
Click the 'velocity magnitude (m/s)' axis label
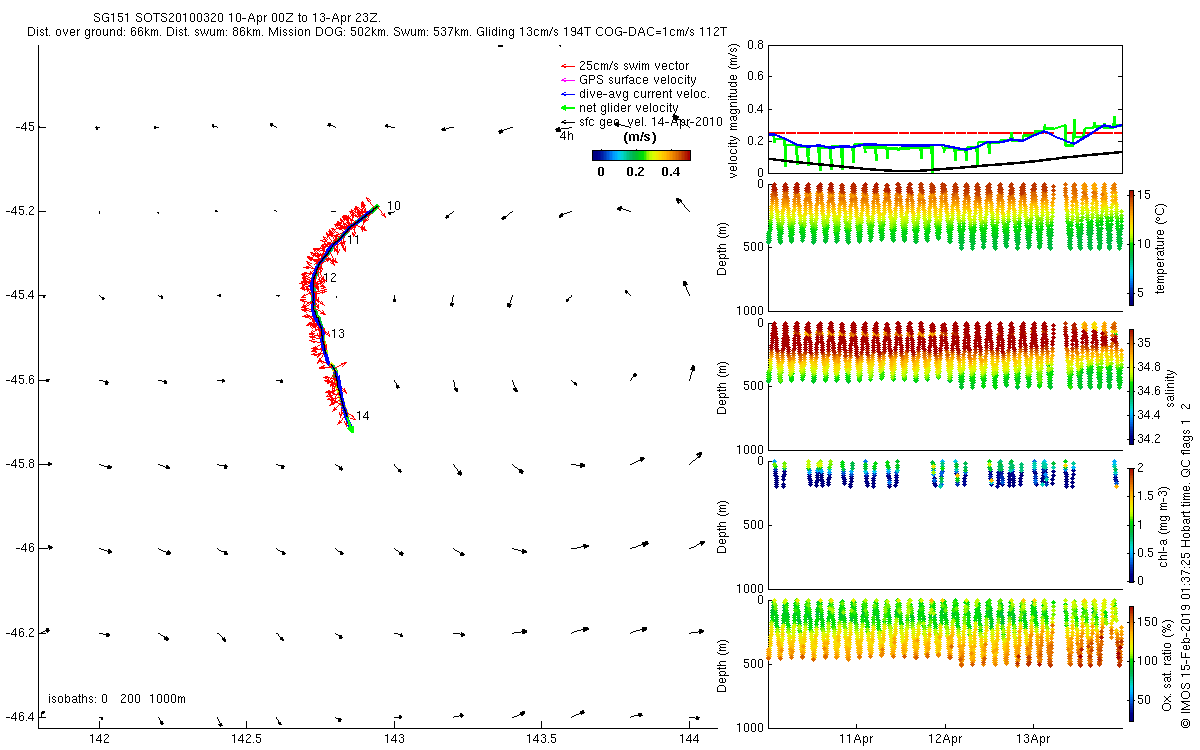point(734,111)
